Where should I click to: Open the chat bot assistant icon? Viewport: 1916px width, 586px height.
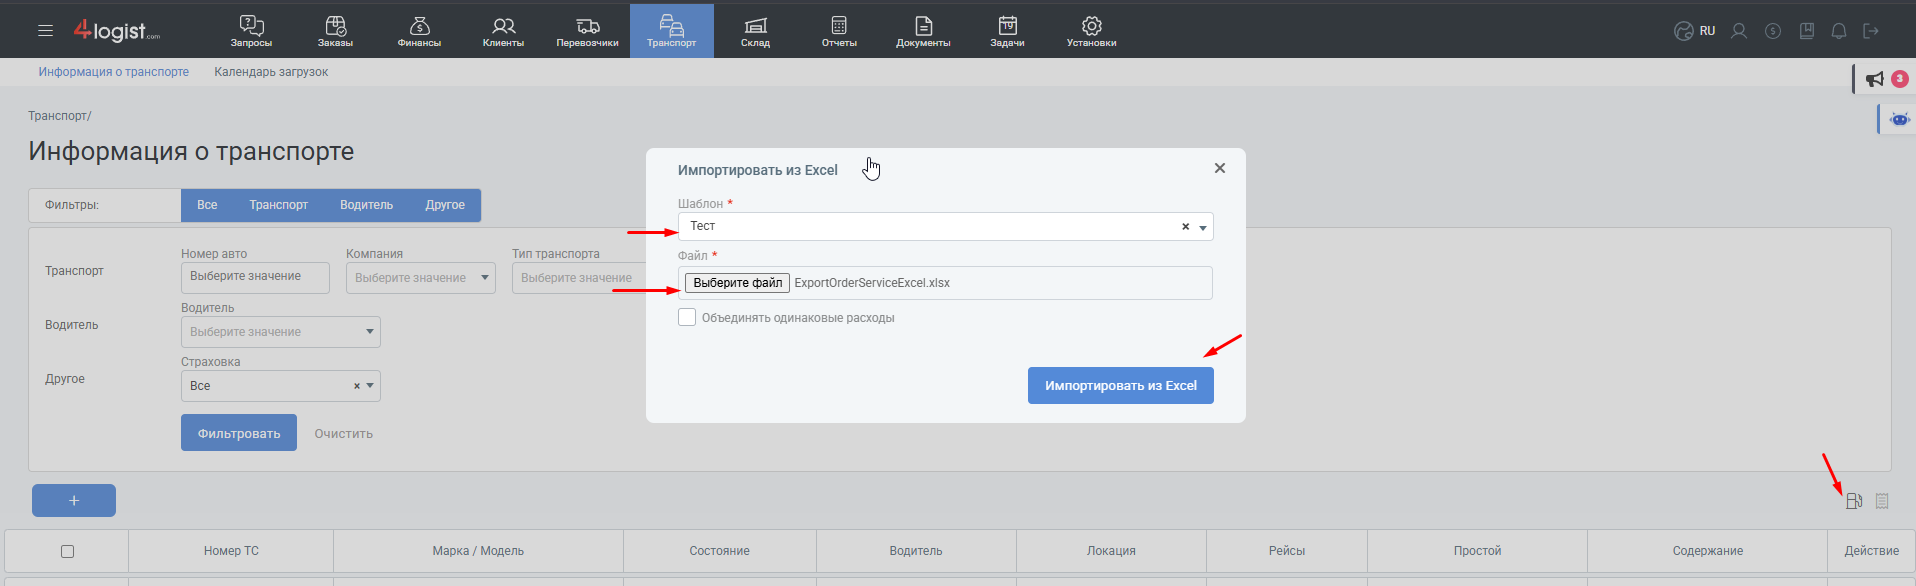point(1899,119)
